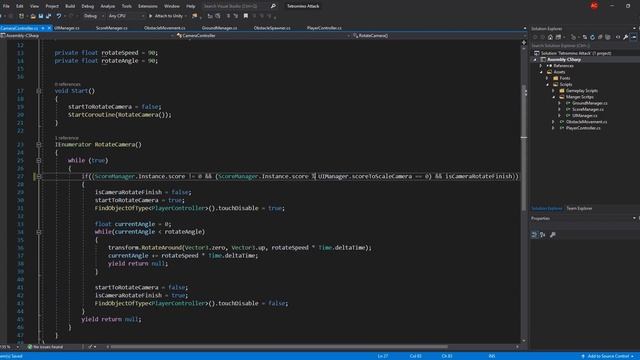640x360 pixels.
Task: Collapse the if ScoreManager block outline
Action: click(39, 176)
